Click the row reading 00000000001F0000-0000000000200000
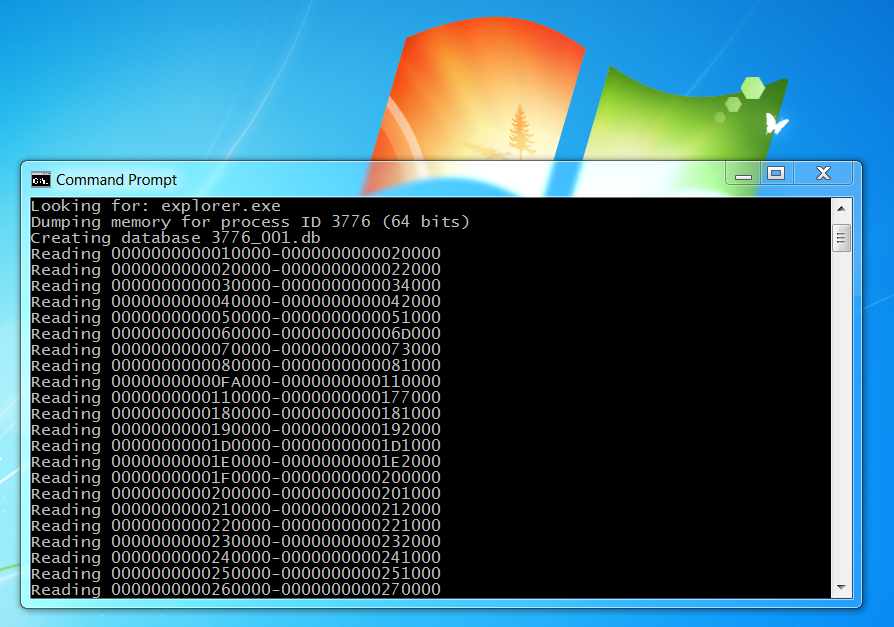The width and height of the screenshot is (894, 627). tap(235, 477)
